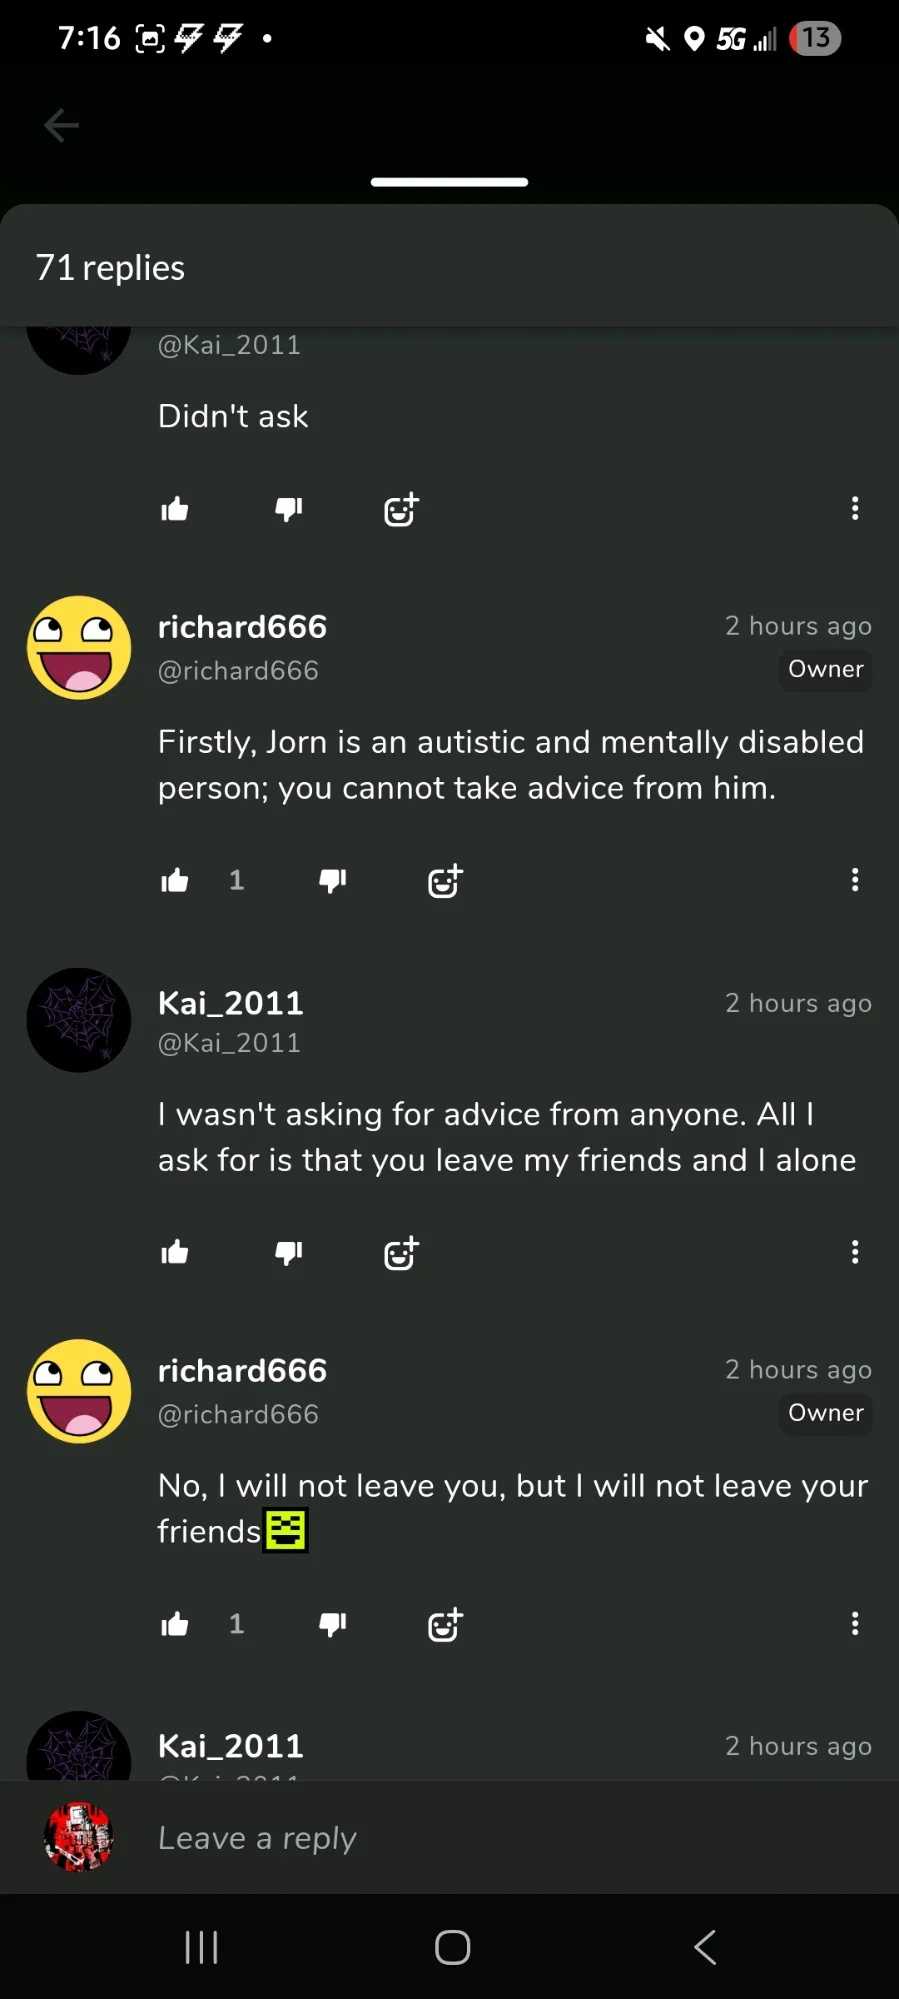Add emoji reaction to "Didn't ask" reply
Viewport: 899px width, 1999px height.
coord(402,509)
